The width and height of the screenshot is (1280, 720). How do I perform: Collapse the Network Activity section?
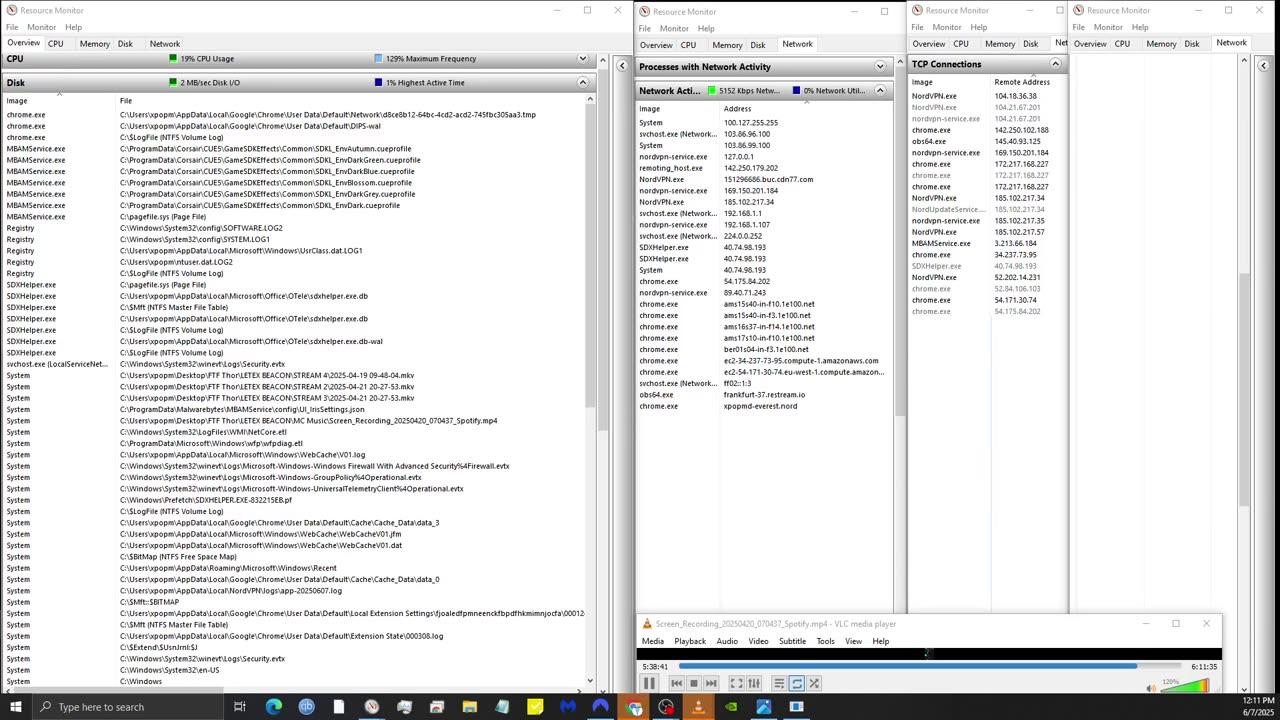(880, 91)
